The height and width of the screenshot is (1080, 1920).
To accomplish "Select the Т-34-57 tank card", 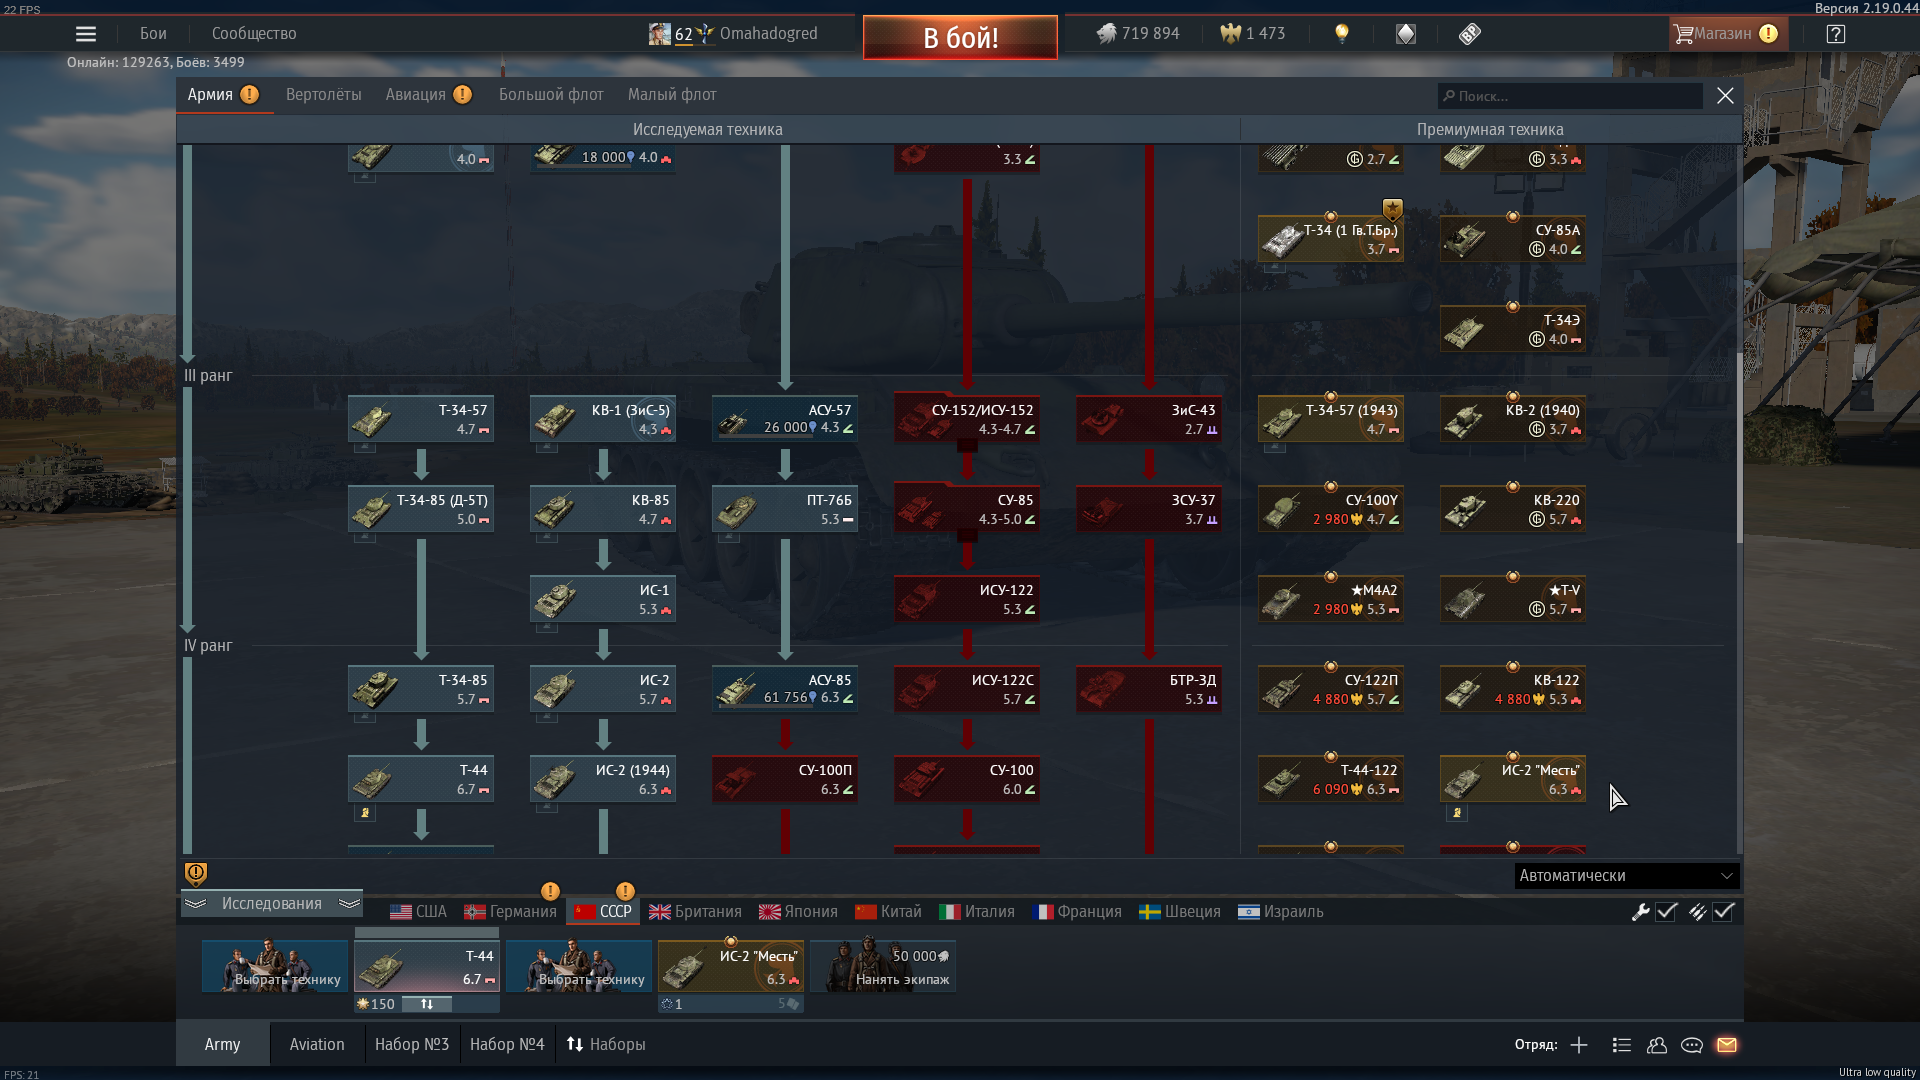I will [421, 419].
